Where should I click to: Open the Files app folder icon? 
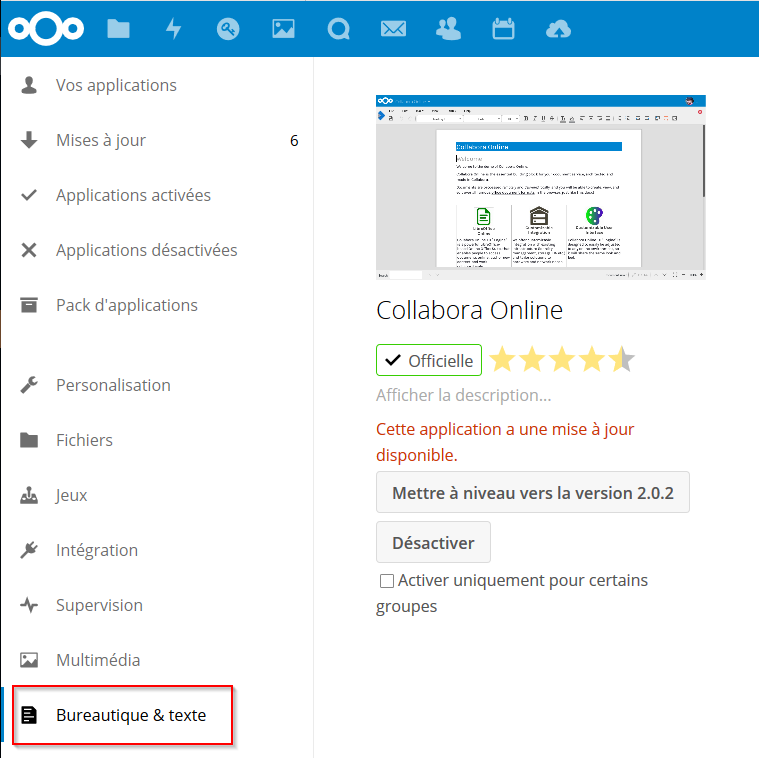(x=118, y=29)
